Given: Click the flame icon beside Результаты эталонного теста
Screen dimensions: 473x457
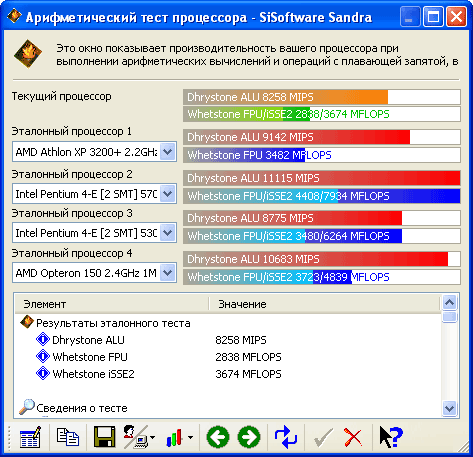Looking at the screenshot, I should [x=27, y=322].
